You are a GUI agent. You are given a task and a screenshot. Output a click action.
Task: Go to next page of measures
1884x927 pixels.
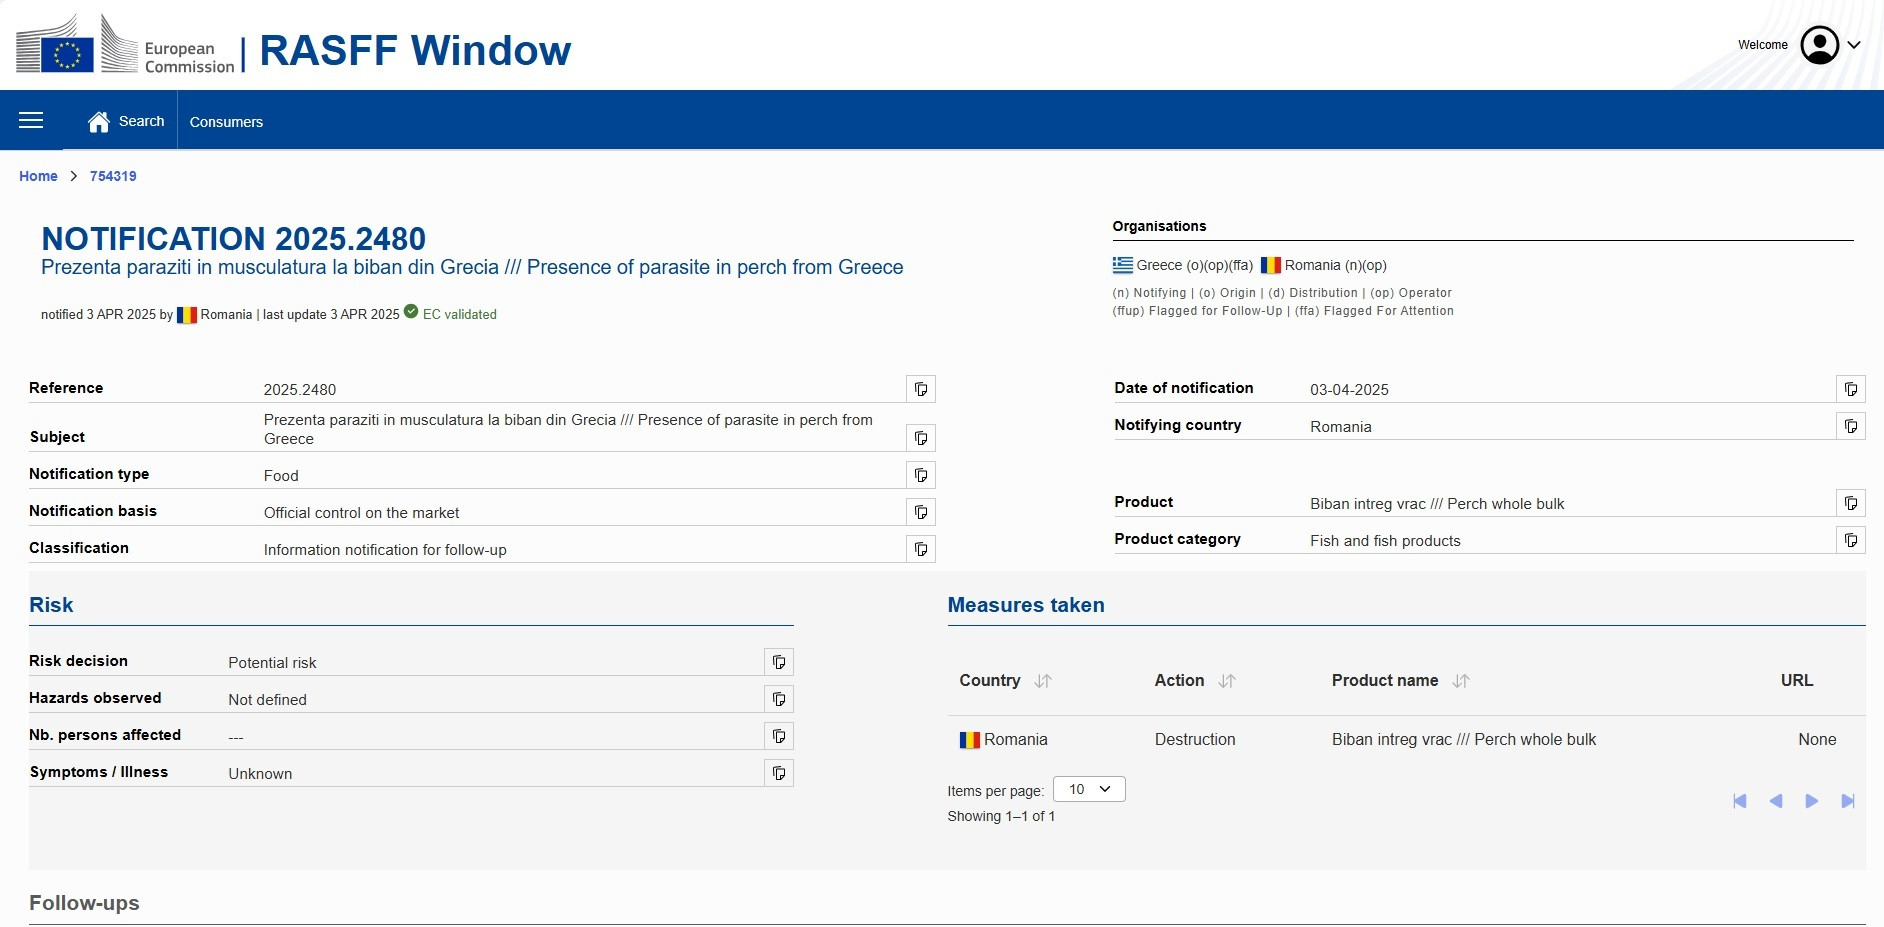click(1811, 801)
